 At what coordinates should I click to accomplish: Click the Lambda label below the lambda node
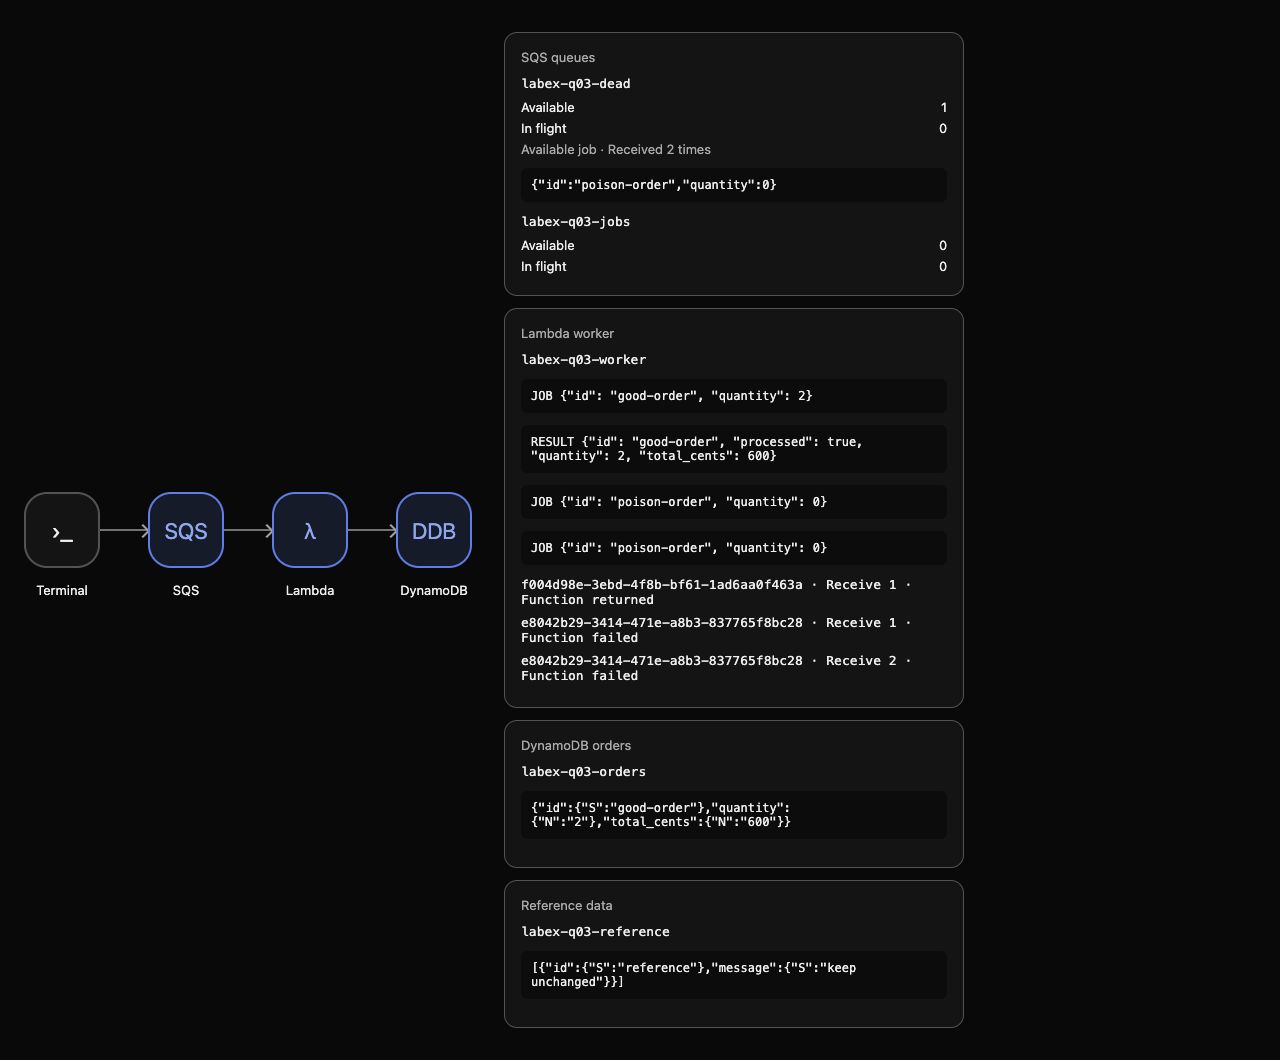(x=310, y=591)
